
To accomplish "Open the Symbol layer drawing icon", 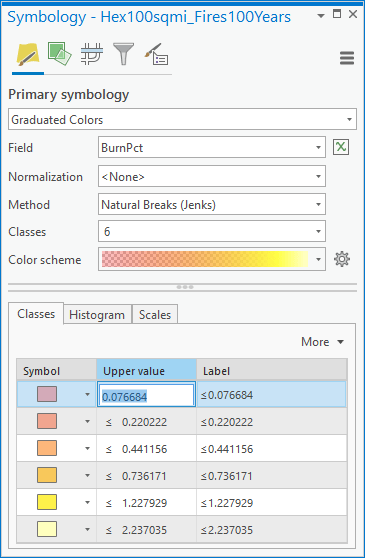I will [x=92, y=54].
